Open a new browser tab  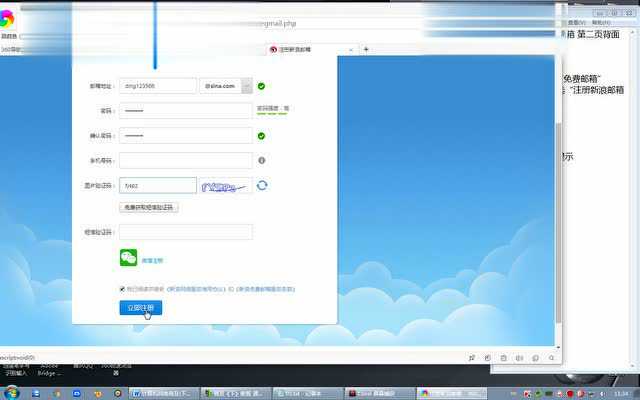366,49
